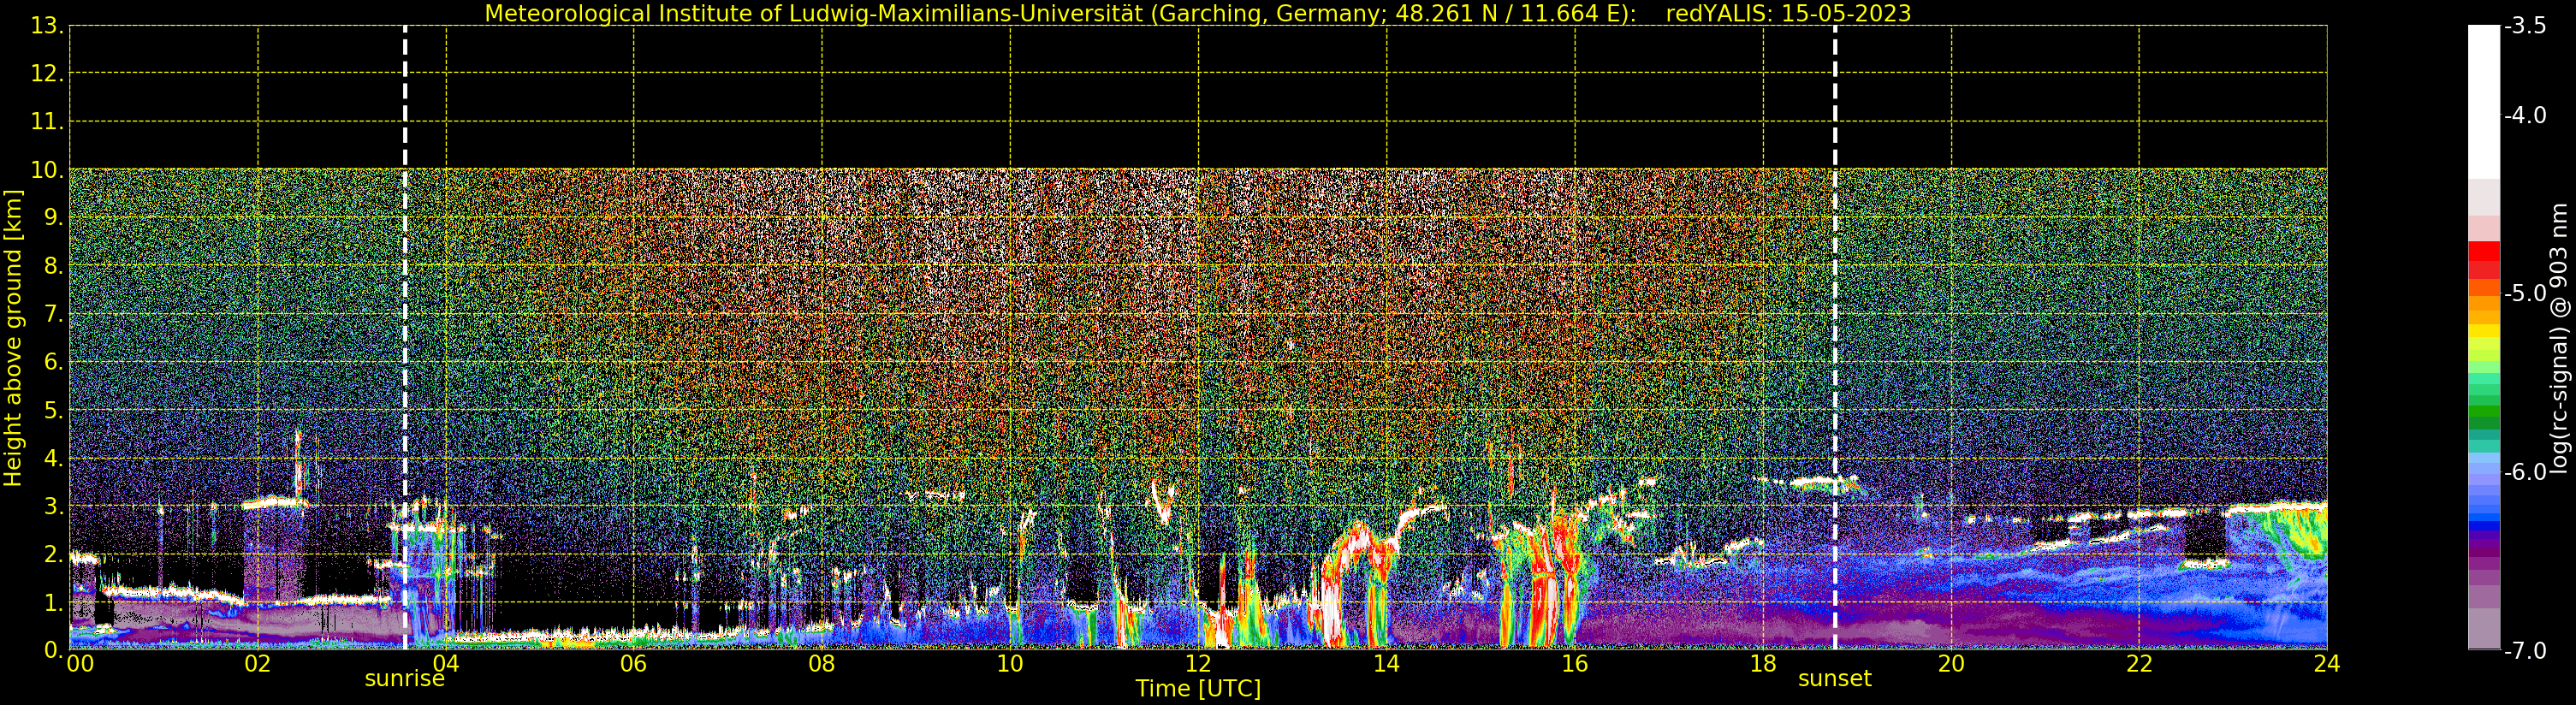The image size is (2576, 705).
Task: Click the 'sunset' label below the axis
Action: point(1834,679)
